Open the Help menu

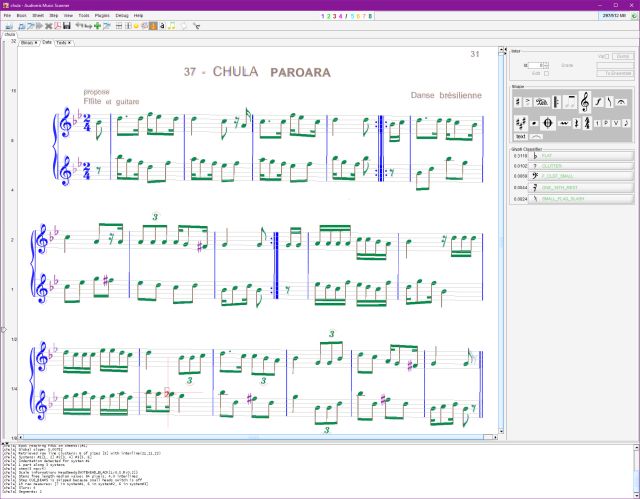(138, 16)
